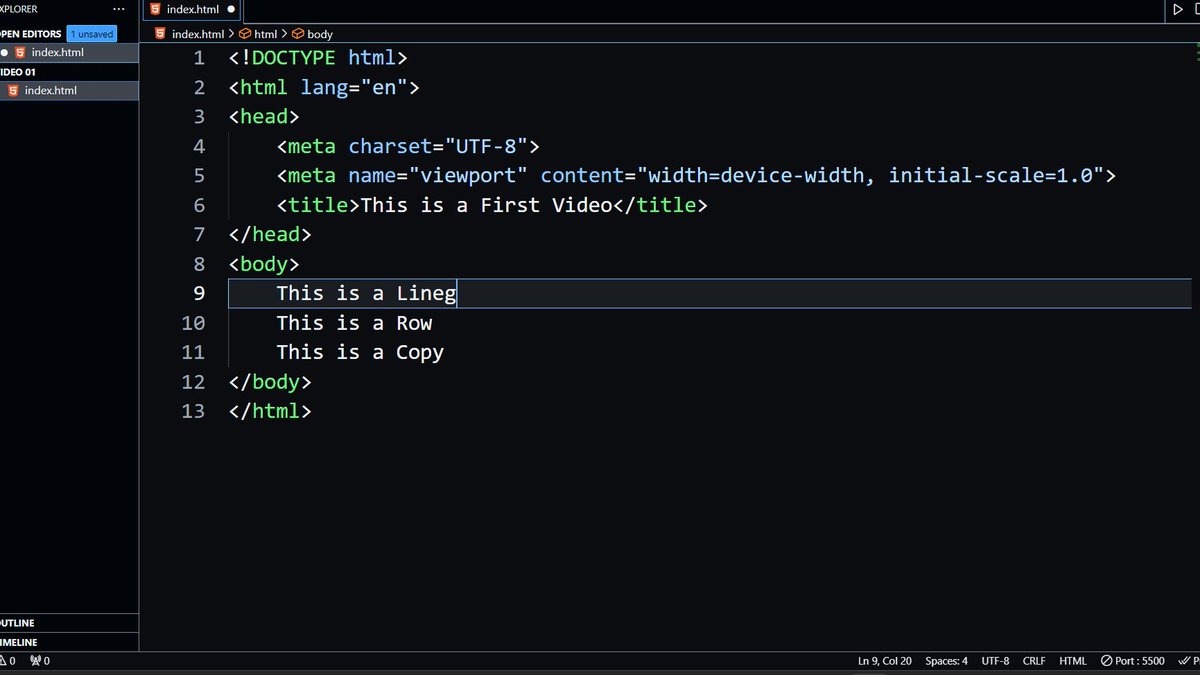Change encoding via UTF-8 status item
This screenshot has width=1200, height=675.
995,661
